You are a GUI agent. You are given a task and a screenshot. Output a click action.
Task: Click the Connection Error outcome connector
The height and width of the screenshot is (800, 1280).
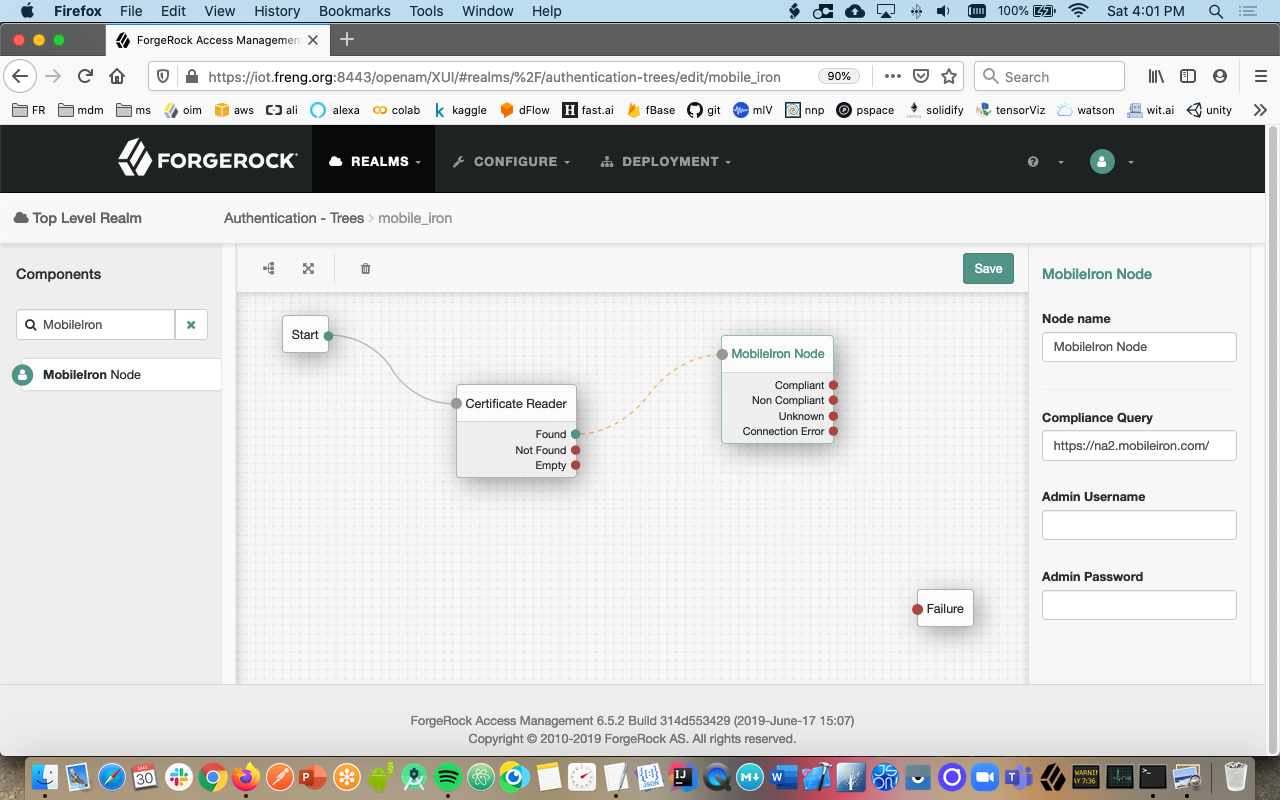pos(833,432)
